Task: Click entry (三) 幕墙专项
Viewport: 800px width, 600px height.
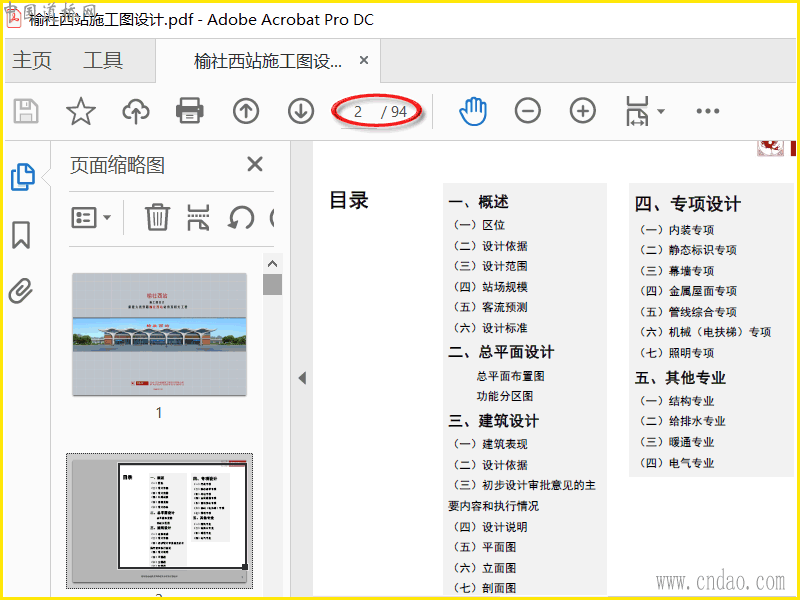Action: (677, 270)
